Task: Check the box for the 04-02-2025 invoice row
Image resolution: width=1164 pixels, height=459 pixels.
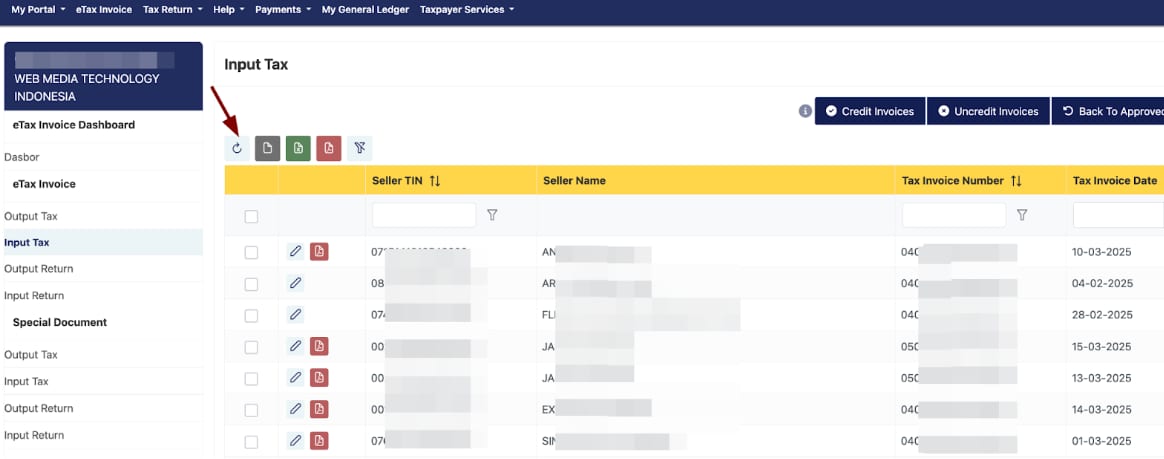Action: [251, 284]
